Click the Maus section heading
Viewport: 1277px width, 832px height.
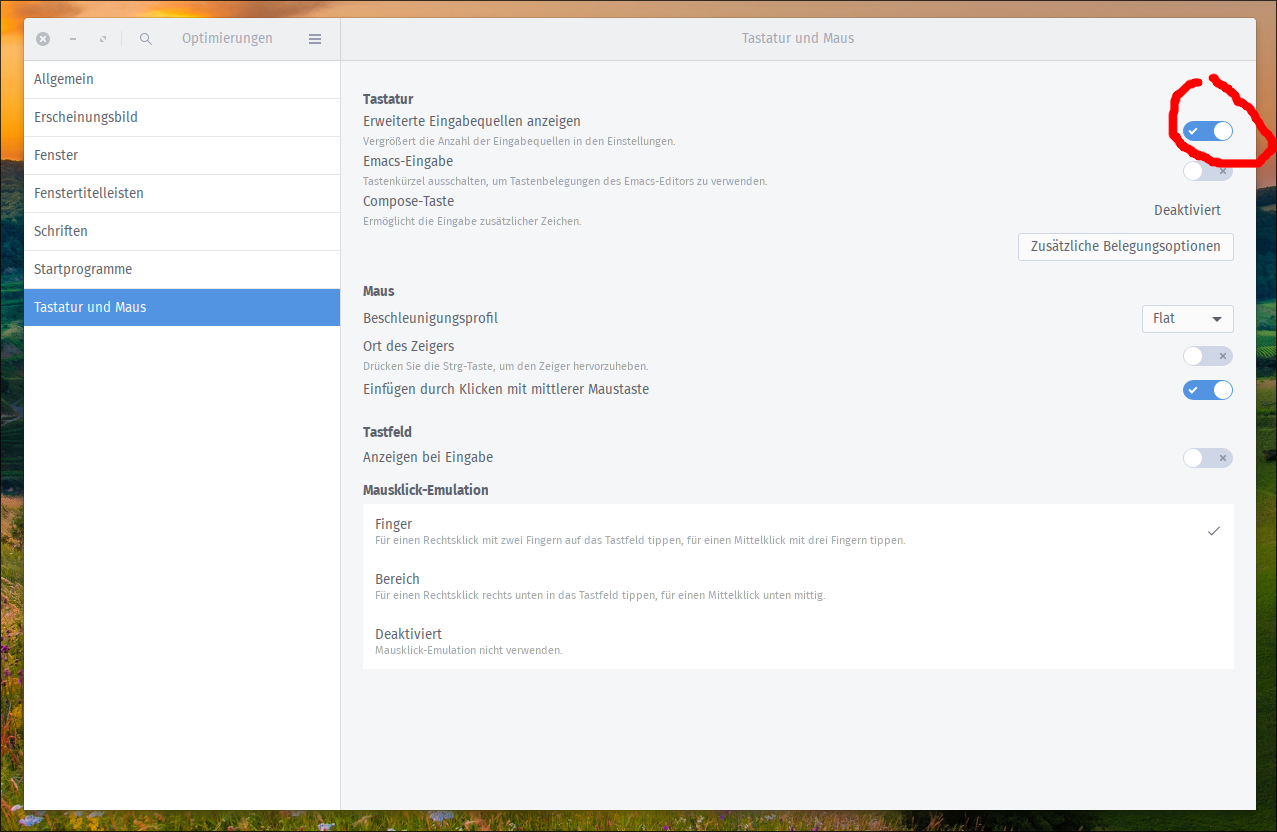[379, 291]
